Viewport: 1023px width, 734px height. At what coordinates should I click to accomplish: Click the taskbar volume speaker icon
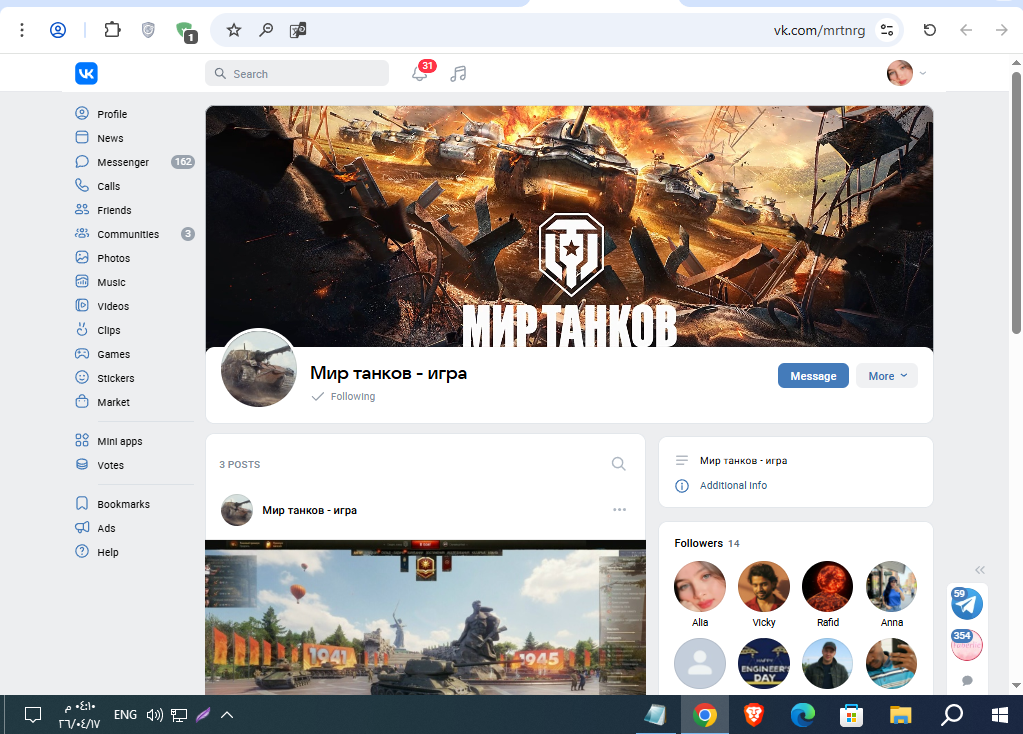tap(155, 715)
